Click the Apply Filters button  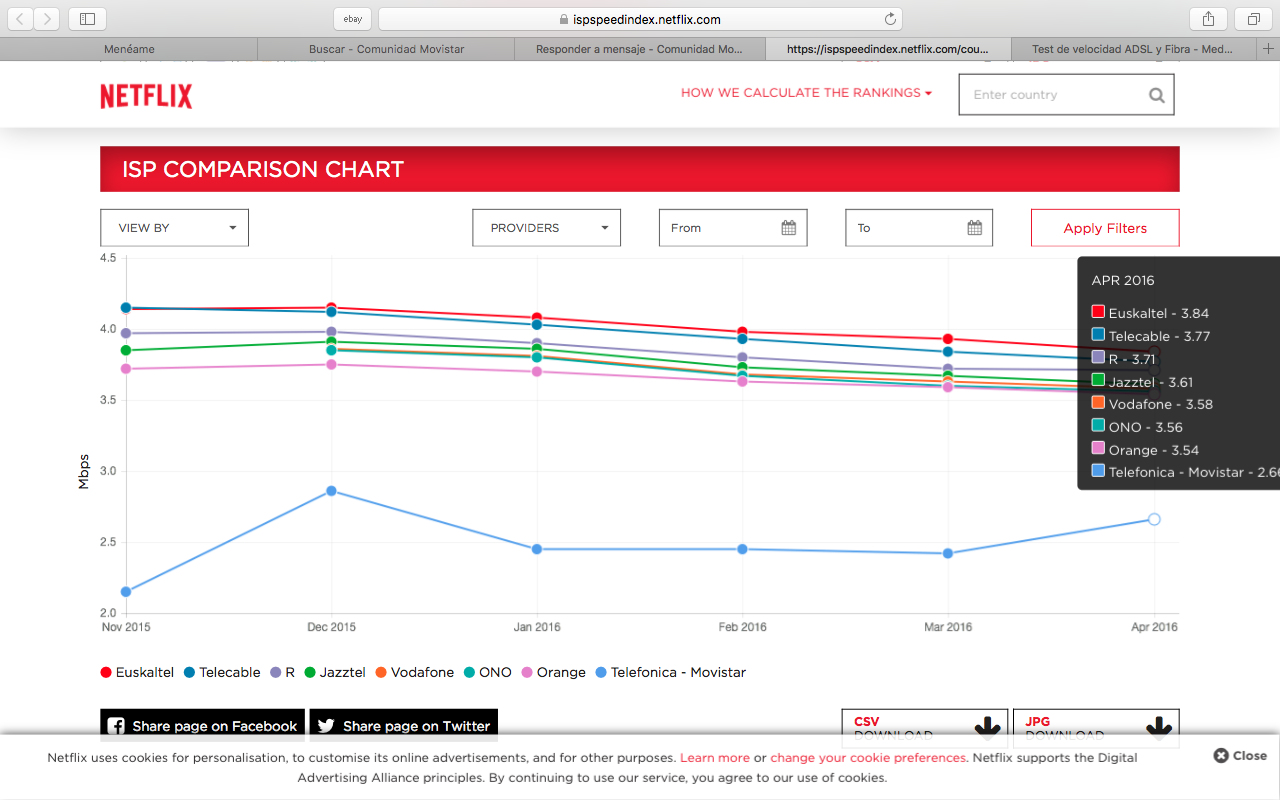[1105, 228]
